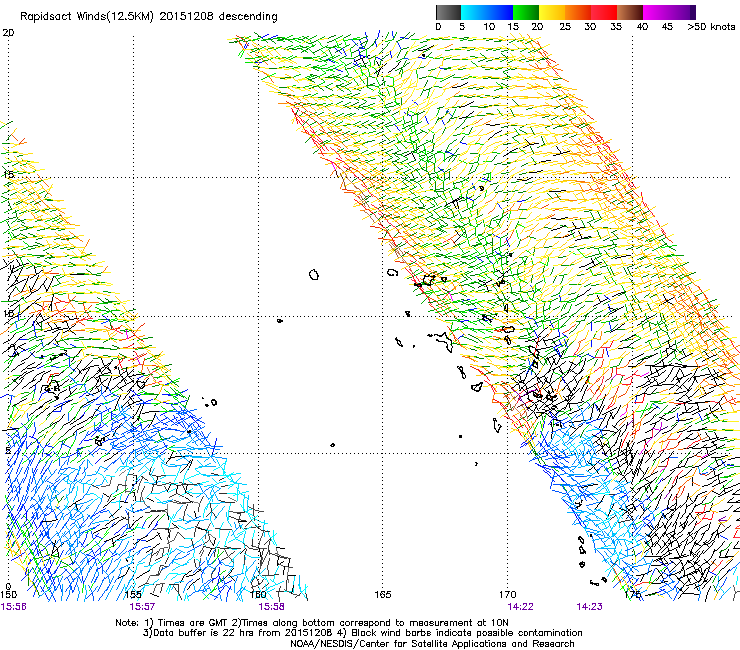
Task: Click the '25' label under the color legend
Action: click(565, 27)
